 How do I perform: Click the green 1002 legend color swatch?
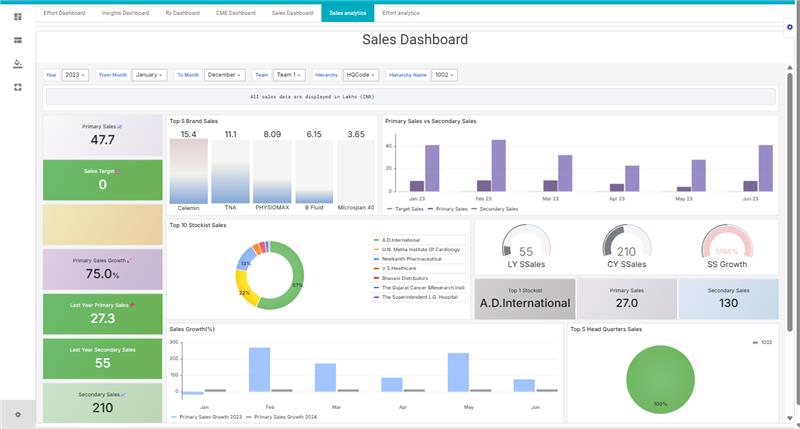pyautogui.click(x=754, y=342)
